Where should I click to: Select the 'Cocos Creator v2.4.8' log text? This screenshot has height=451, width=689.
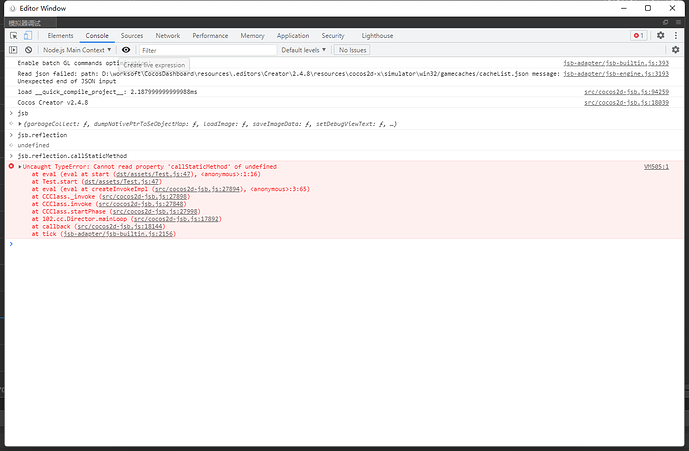tap(53, 102)
